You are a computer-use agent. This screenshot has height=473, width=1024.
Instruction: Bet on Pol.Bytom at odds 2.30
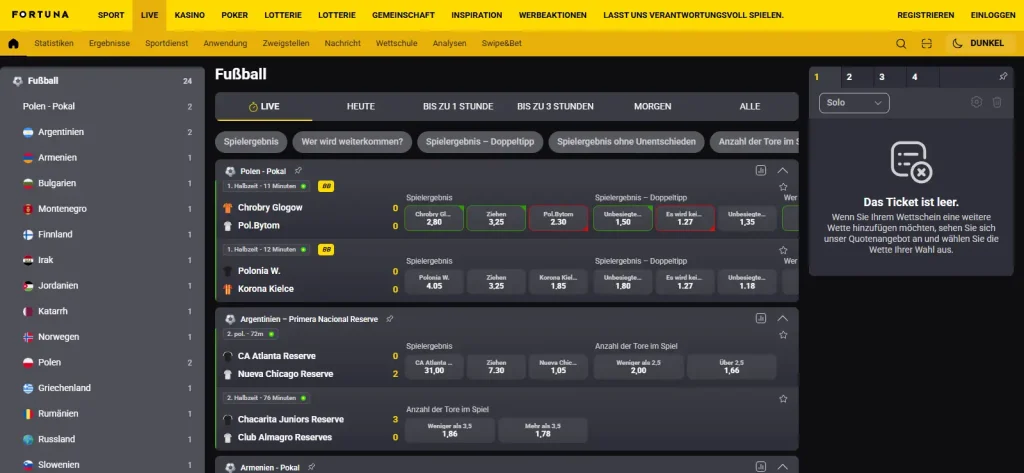(x=558, y=218)
